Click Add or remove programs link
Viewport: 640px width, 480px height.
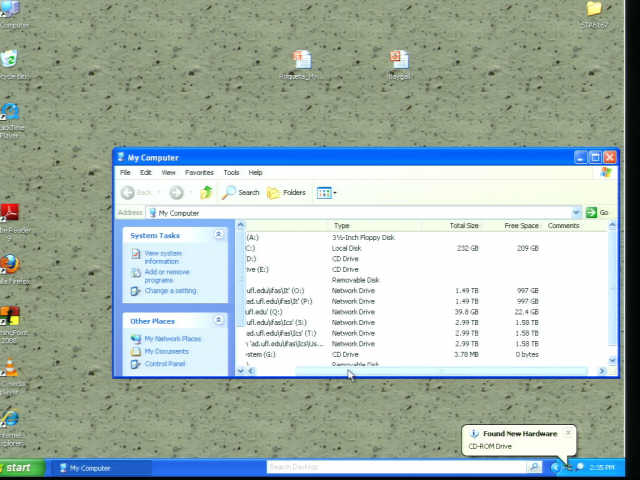[167, 276]
